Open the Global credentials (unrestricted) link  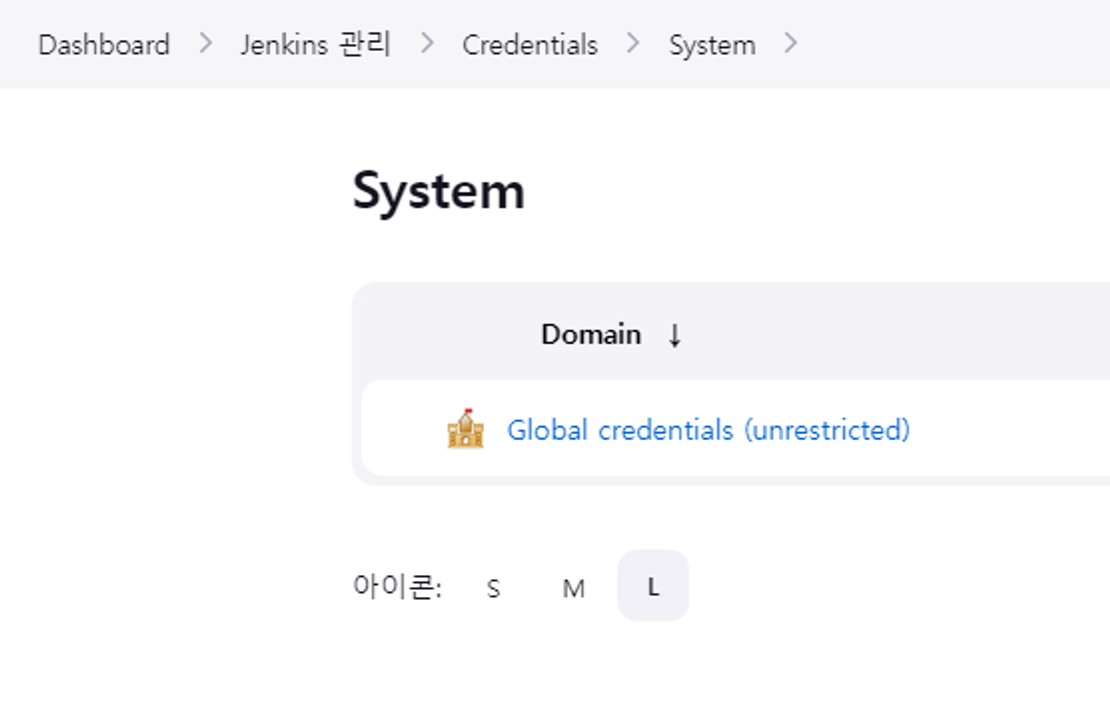click(709, 429)
